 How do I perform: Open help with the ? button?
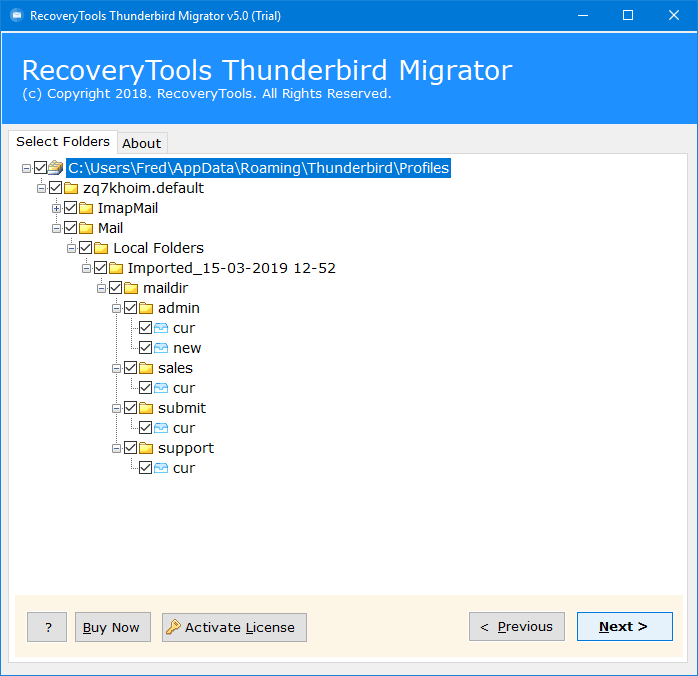click(x=47, y=627)
